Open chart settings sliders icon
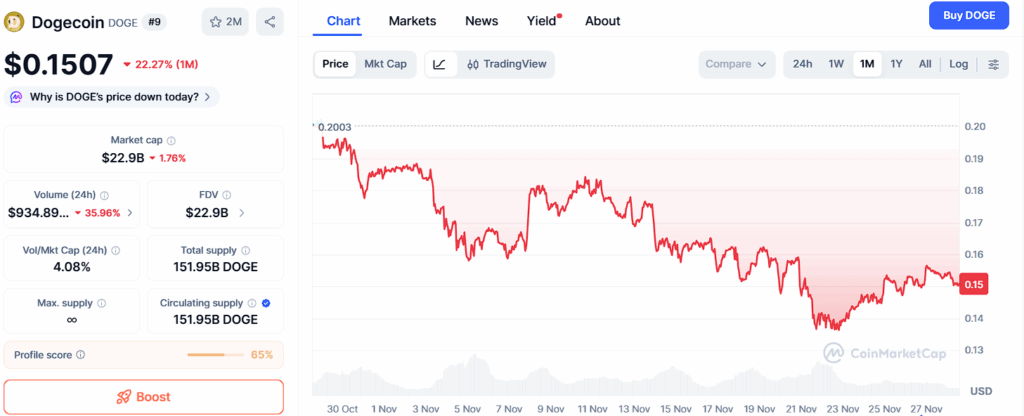 click(993, 64)
